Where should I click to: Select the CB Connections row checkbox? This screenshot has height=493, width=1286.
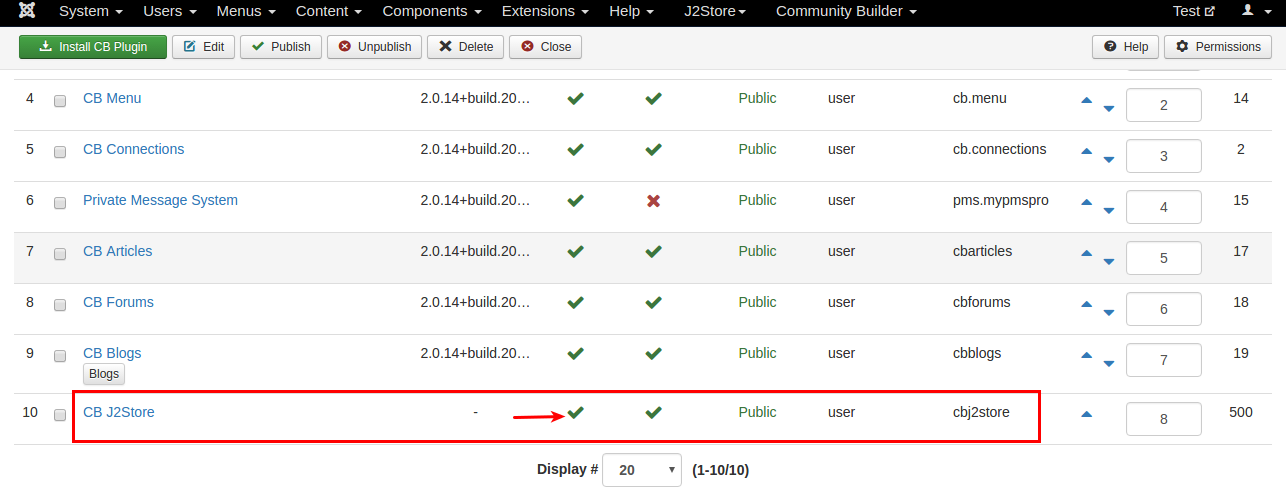tap(60, 152)
